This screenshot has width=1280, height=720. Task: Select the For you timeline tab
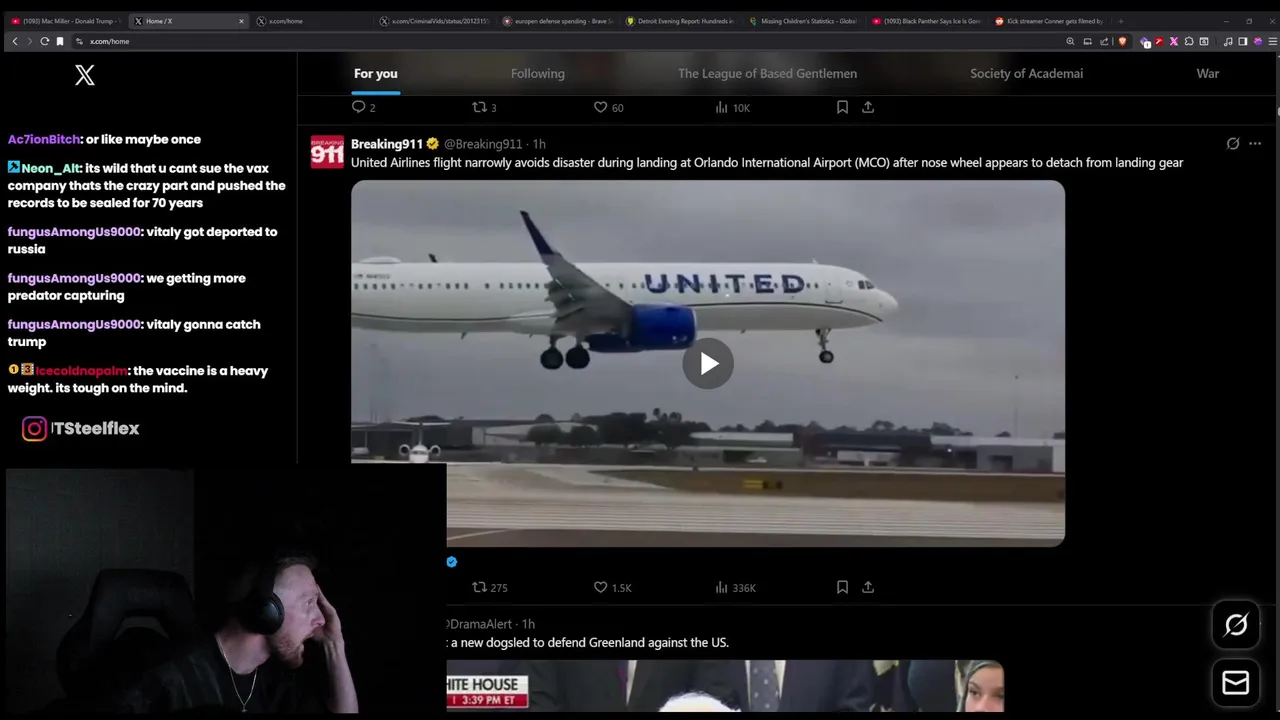(x=376, y=73)
